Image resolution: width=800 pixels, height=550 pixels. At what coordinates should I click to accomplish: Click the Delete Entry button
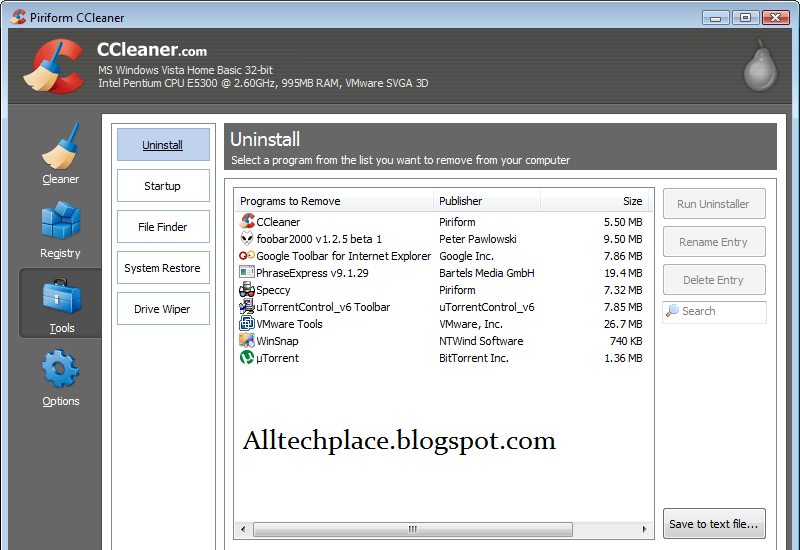(x=714, y=279)
